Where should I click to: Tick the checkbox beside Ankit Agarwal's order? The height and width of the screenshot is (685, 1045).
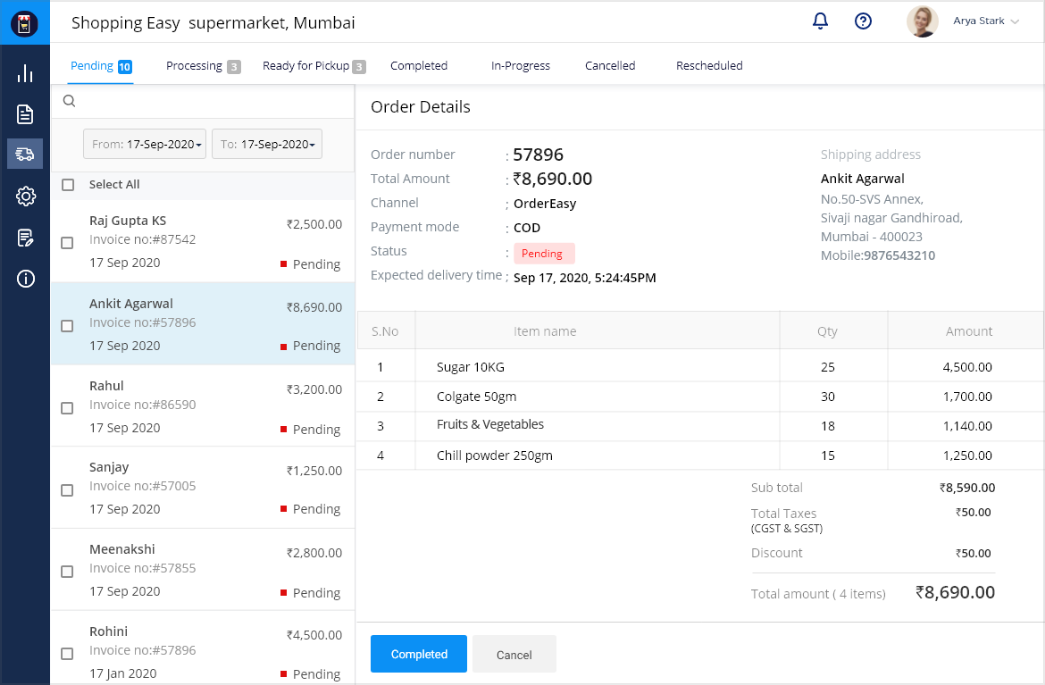pos(67,325)
